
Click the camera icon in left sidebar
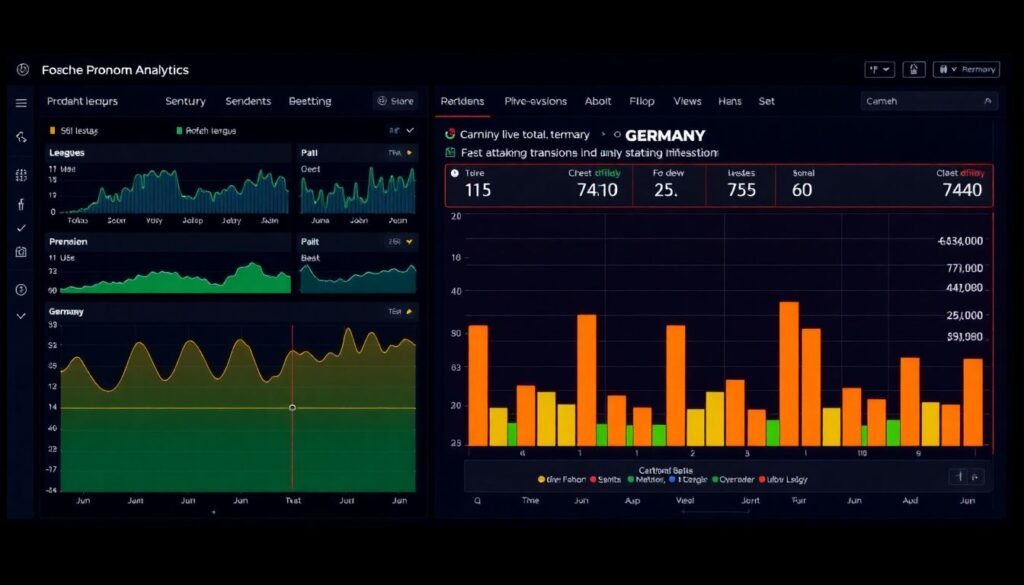[x=21, y=252]
